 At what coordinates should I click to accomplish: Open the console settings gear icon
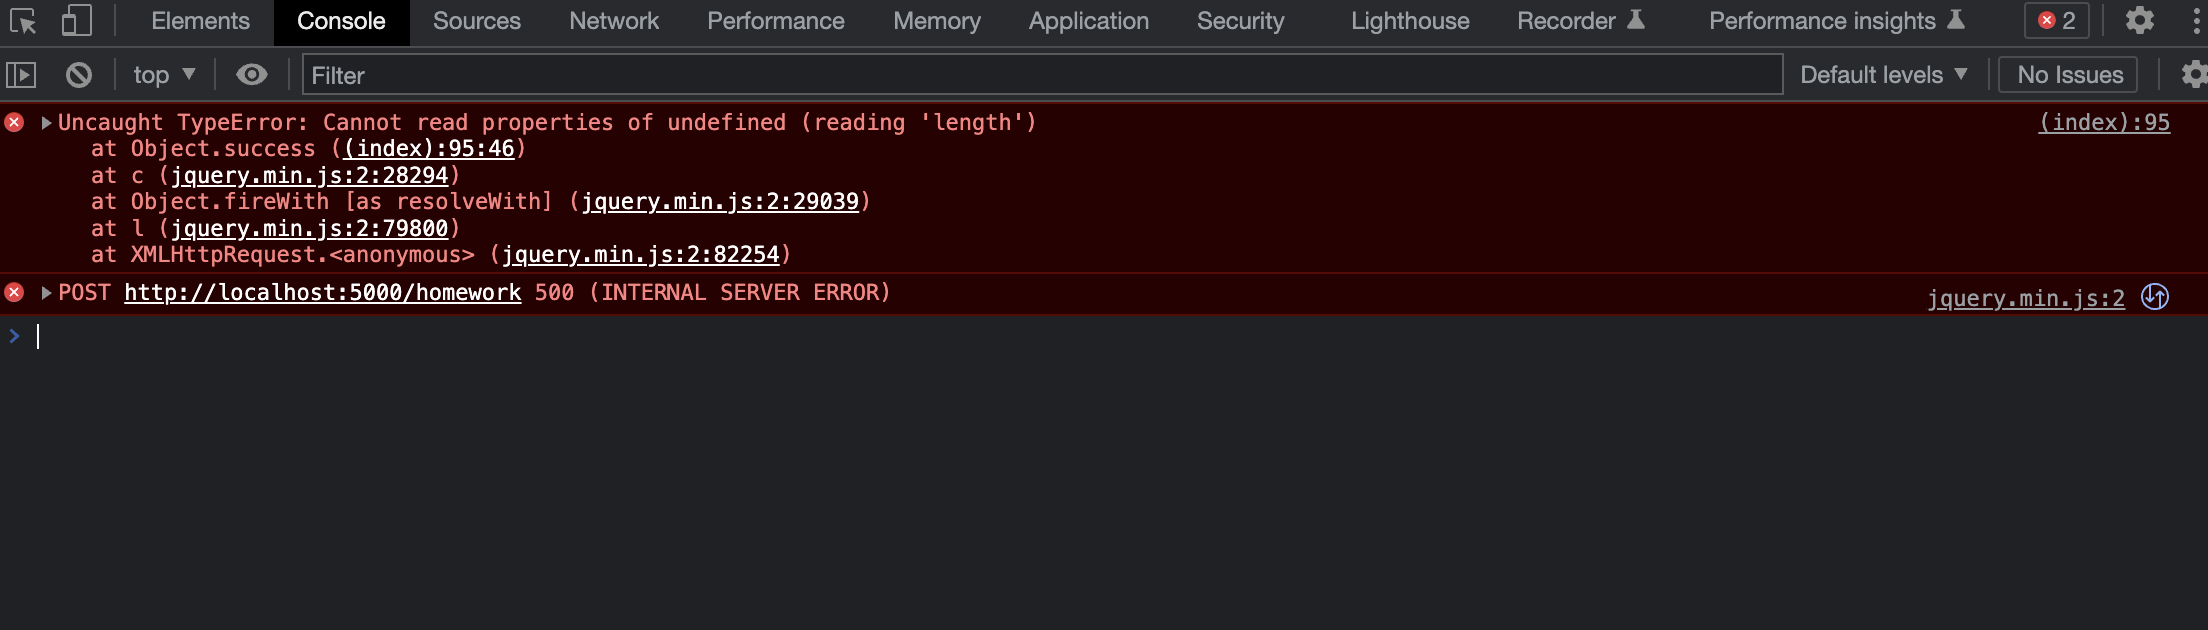click(x=2194, y=75)
